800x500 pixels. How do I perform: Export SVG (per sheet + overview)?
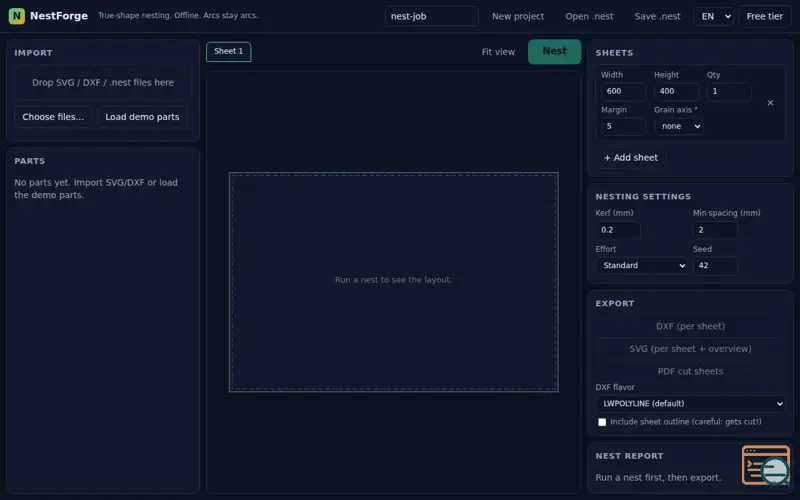[x=690, y=349]
